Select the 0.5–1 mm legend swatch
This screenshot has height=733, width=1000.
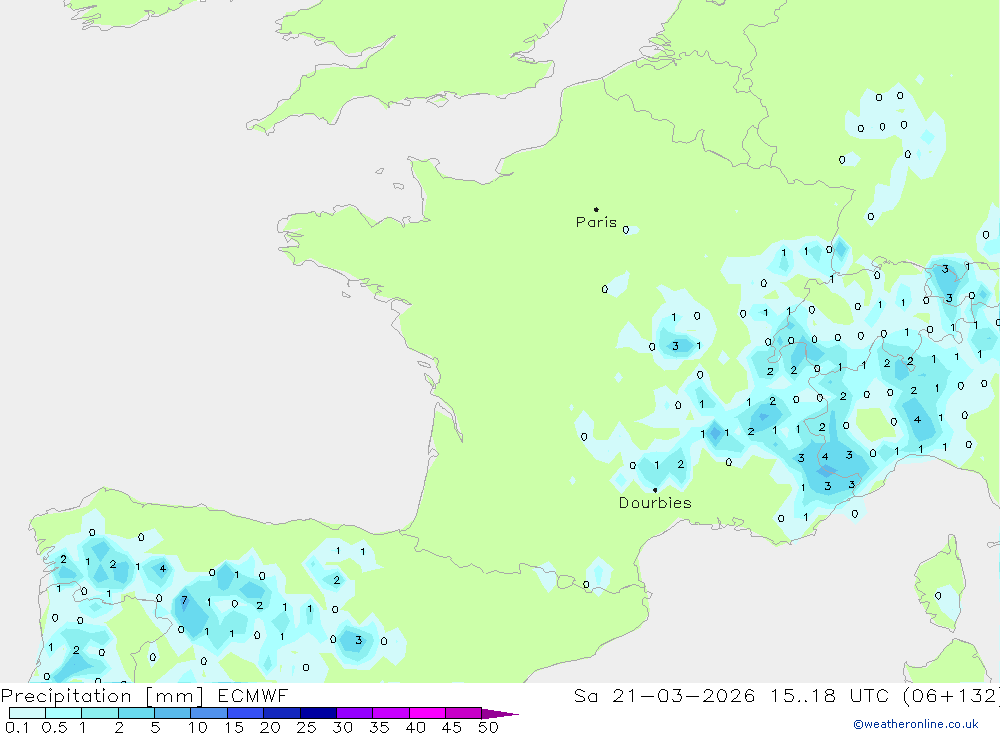pyautogui.click(x=63, y=713)
